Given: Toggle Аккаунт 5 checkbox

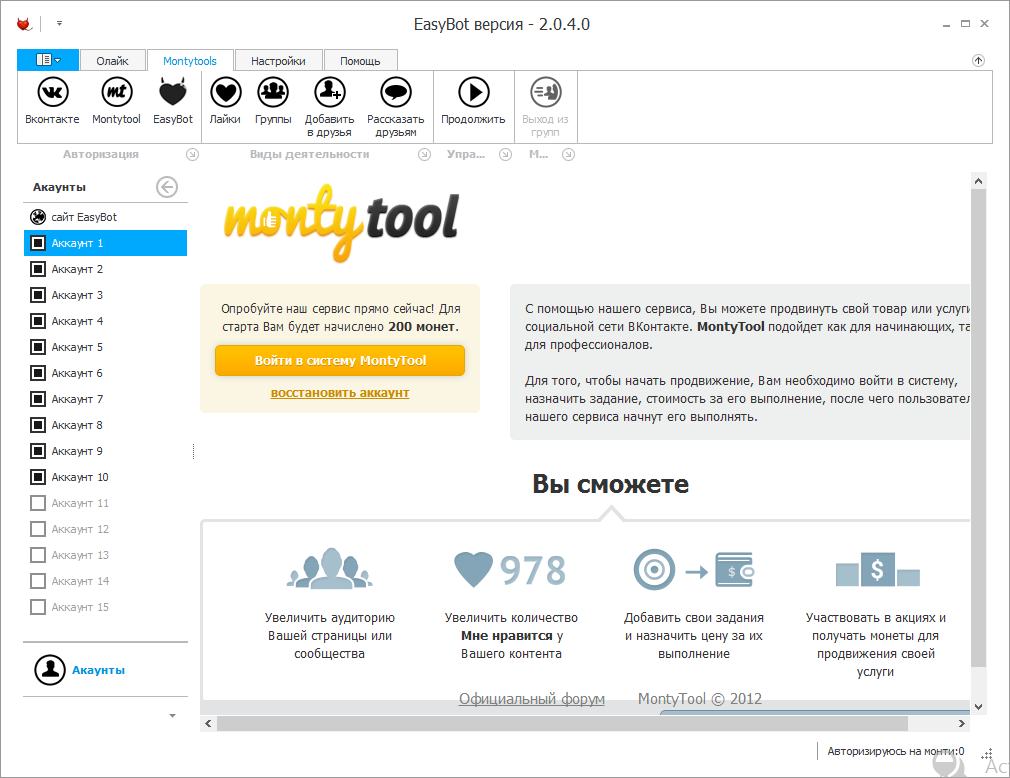Looking at the screenshot, I should (x=38, y=347).
